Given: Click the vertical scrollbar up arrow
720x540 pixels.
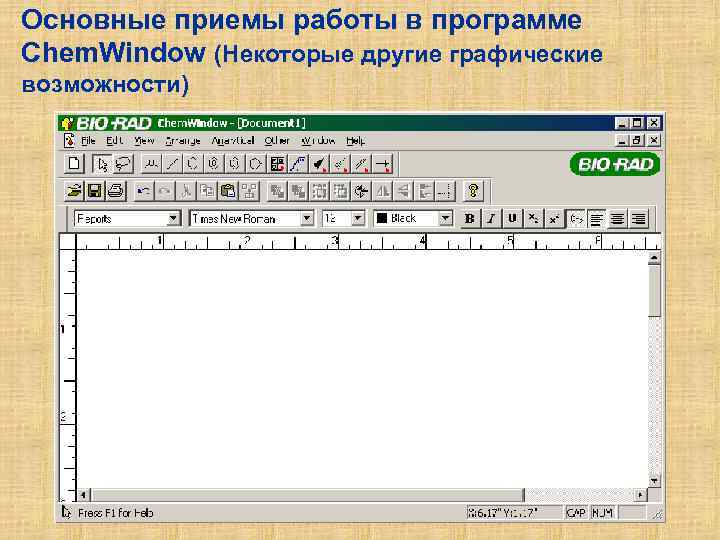Looking at the screenshot, I should [654, 258].
